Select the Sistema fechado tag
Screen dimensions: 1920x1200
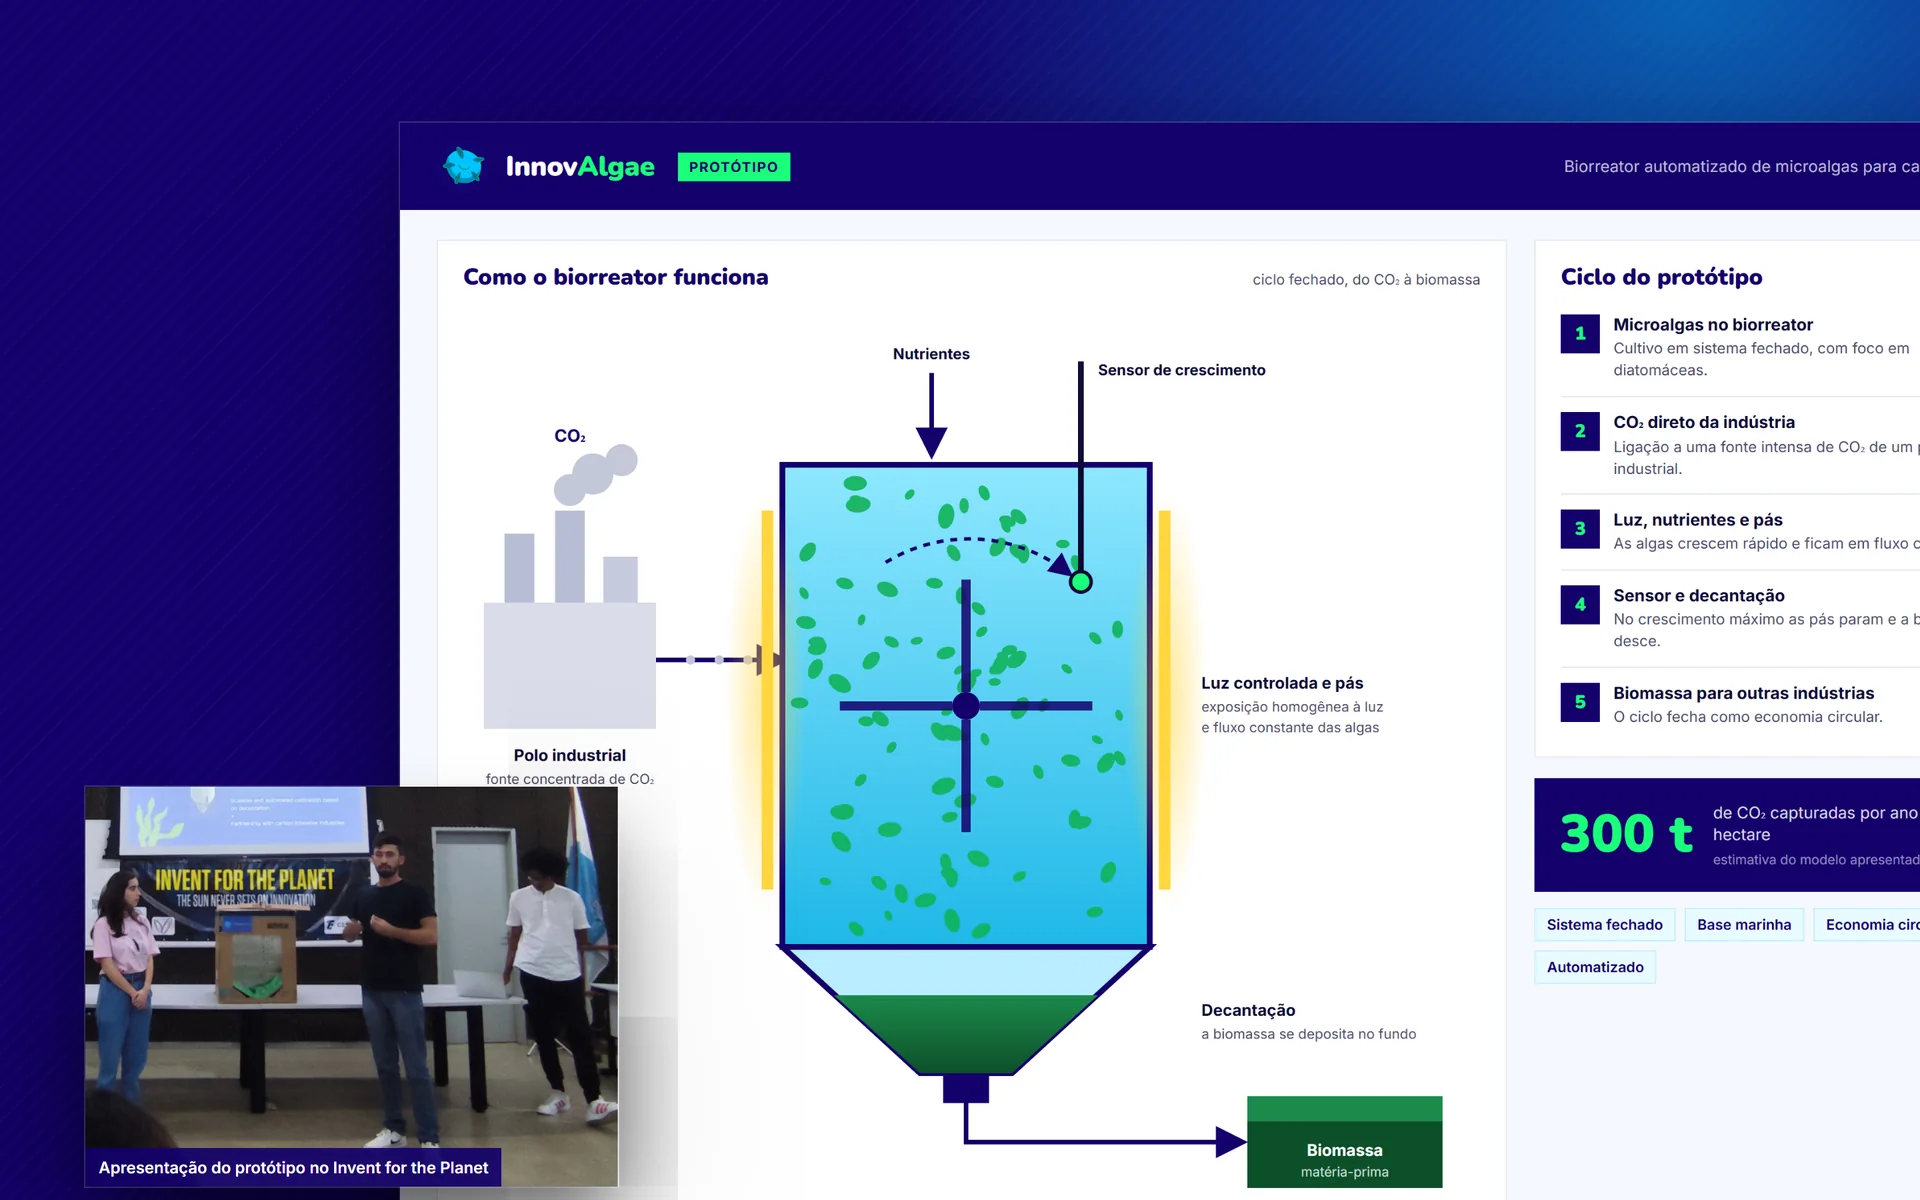tap(1604, 925)
